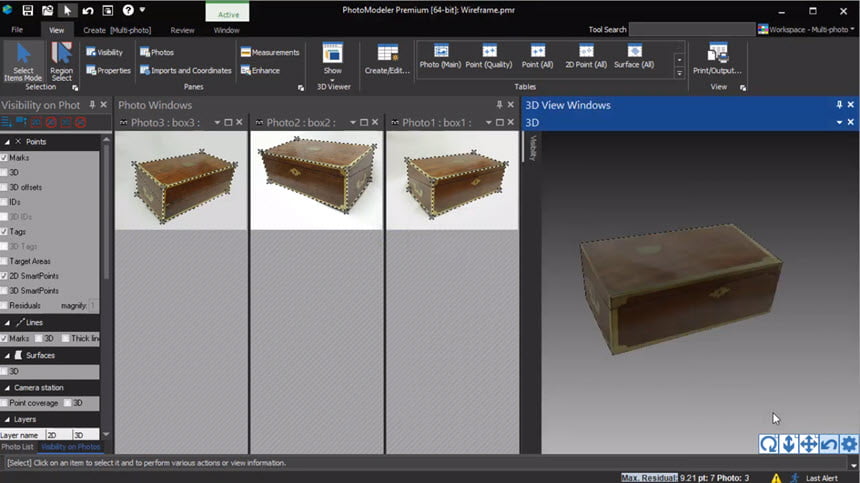This screenshot has width=860, height=483.
Task: Choose the Region Select tool
Action: point(61,62)
